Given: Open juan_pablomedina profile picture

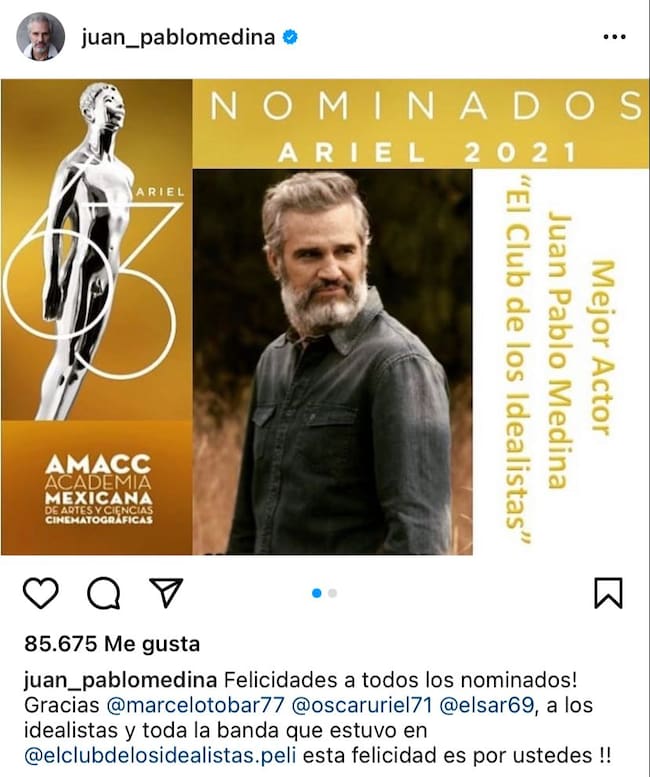Looking at the screenshot, I should 41,37.
